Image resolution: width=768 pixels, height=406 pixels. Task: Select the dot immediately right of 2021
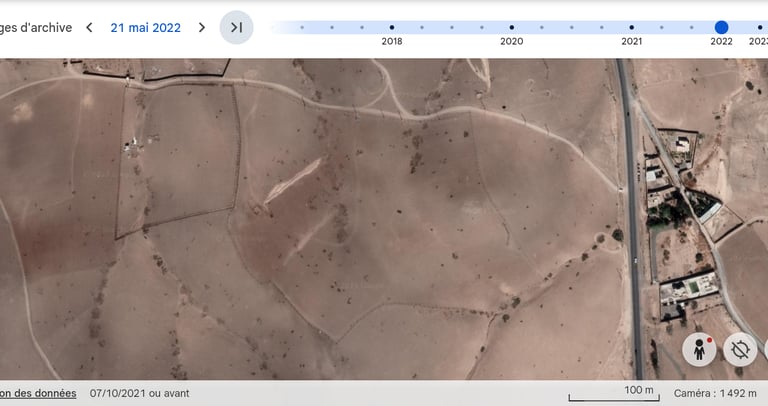coord(662,27)
